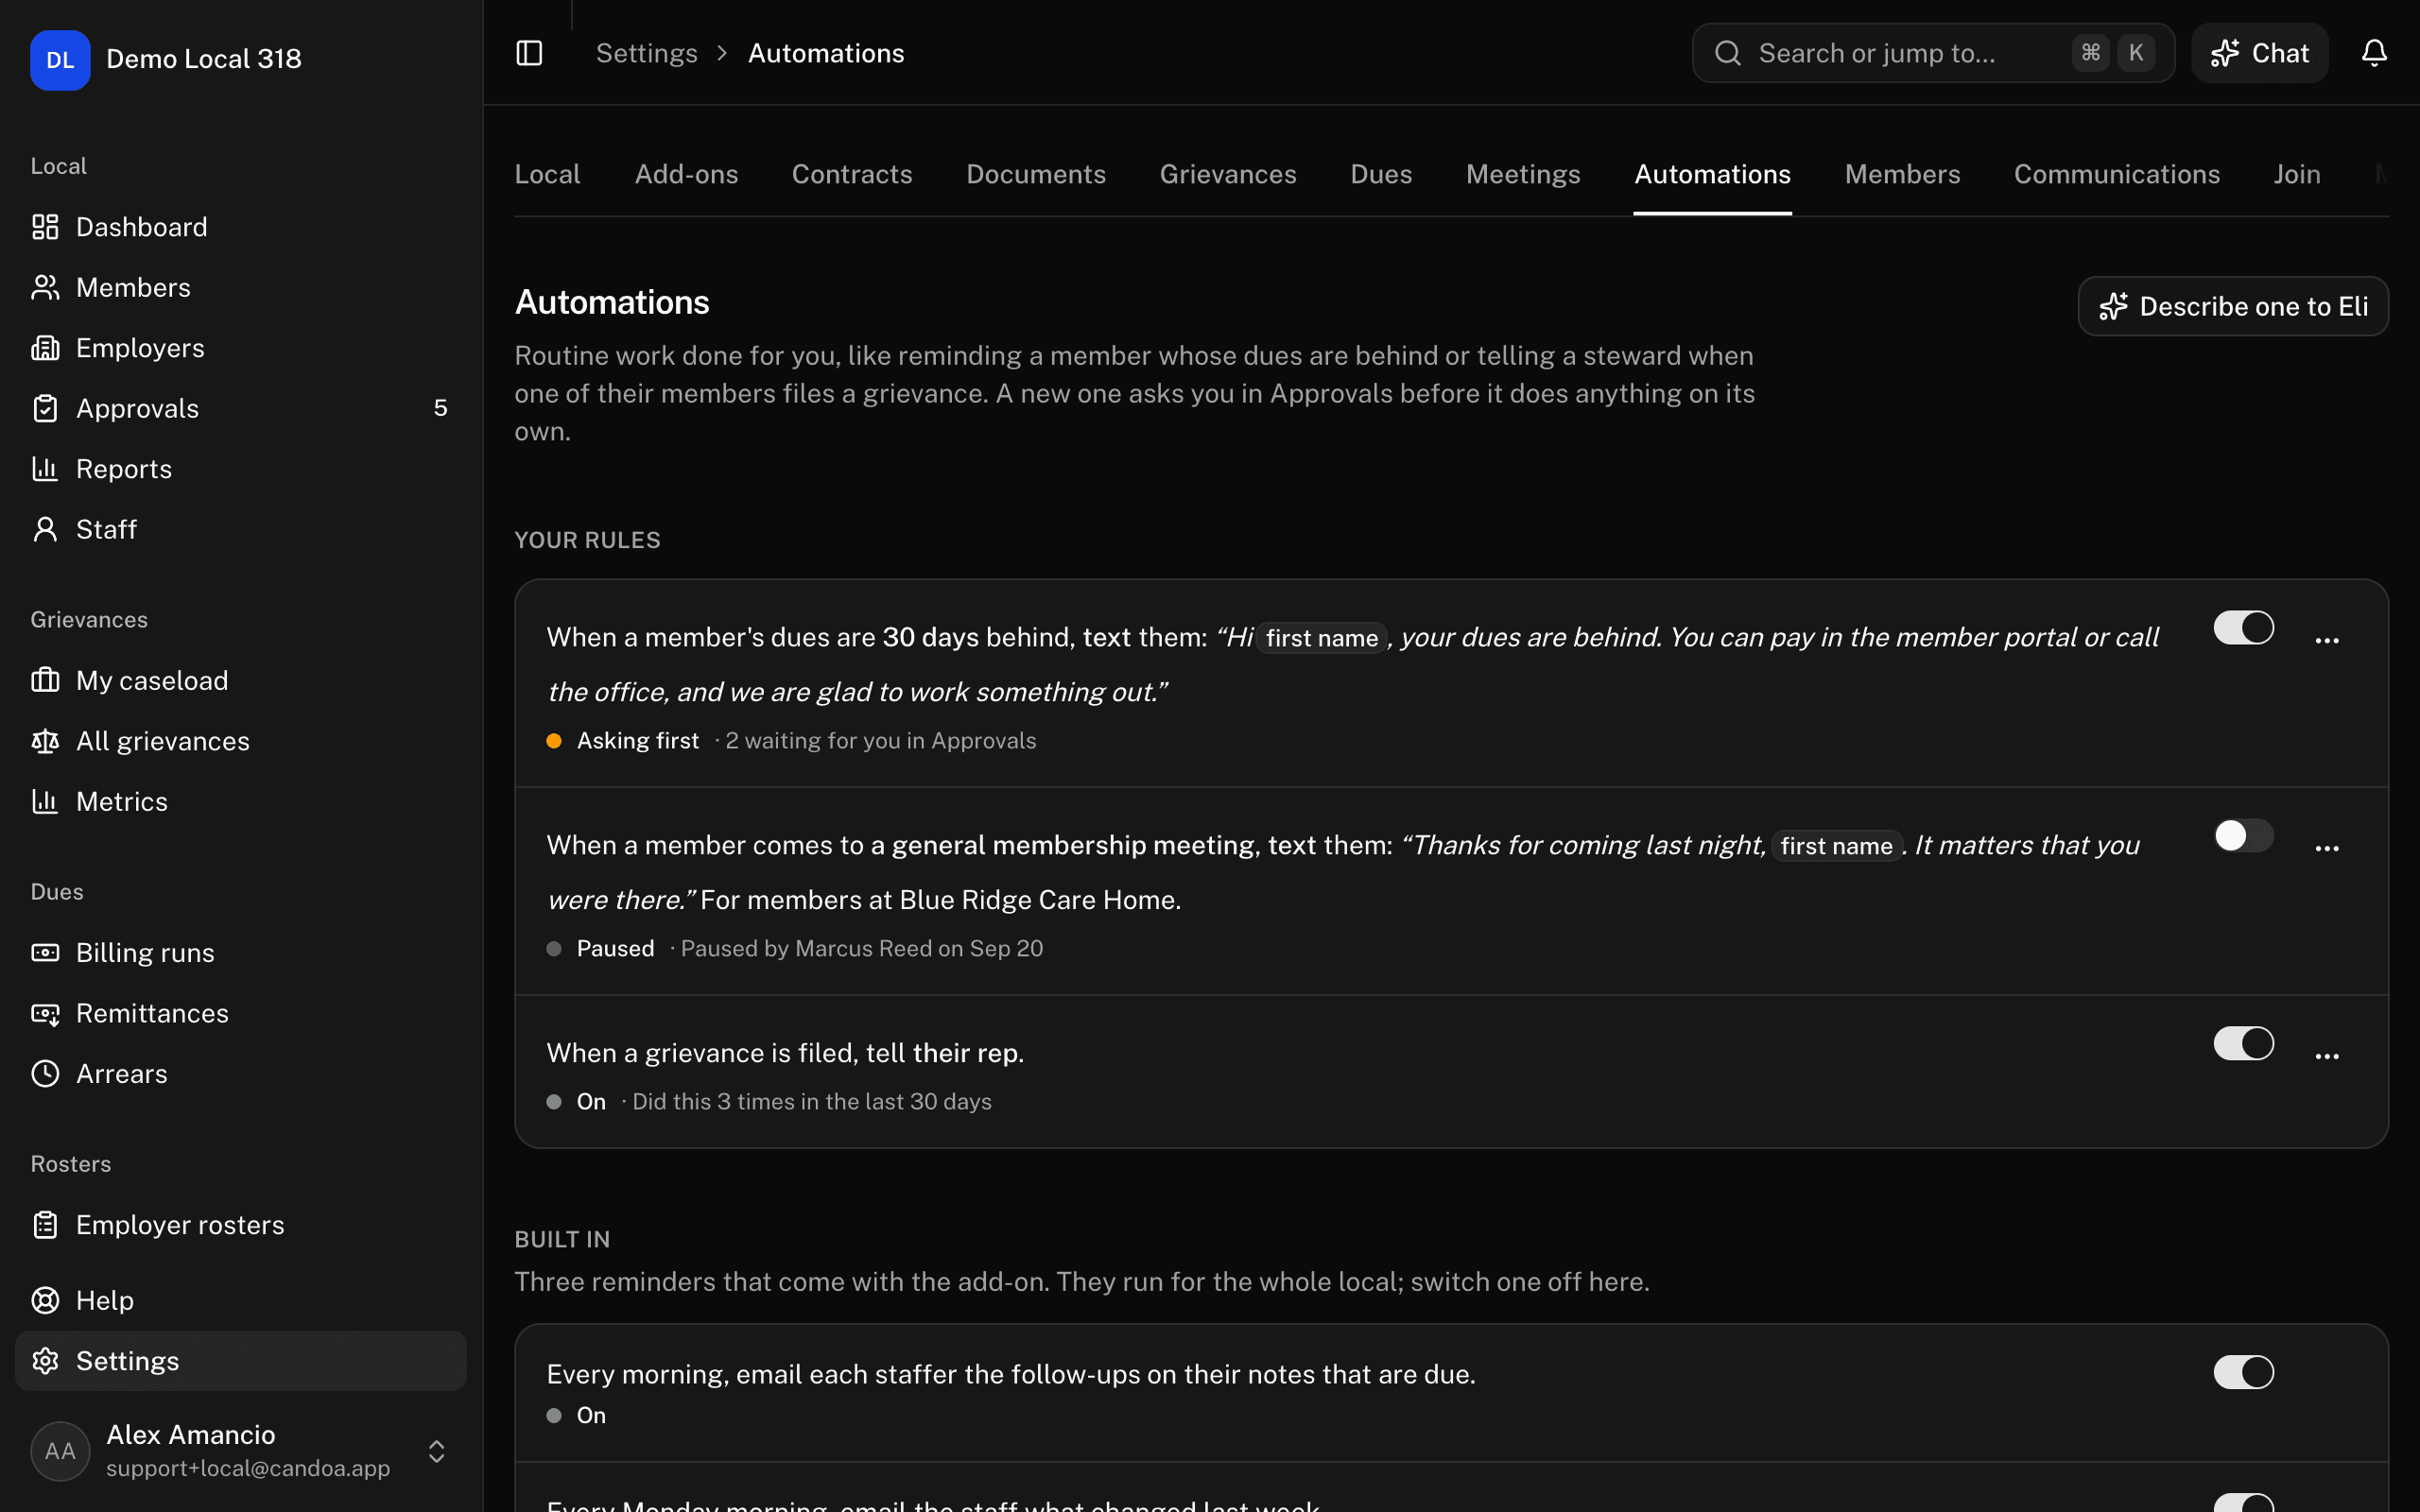This screenshot has height=1512, width=2420.
Task: Switch to the Meetings tab
Action: [x=1523, y=174]
